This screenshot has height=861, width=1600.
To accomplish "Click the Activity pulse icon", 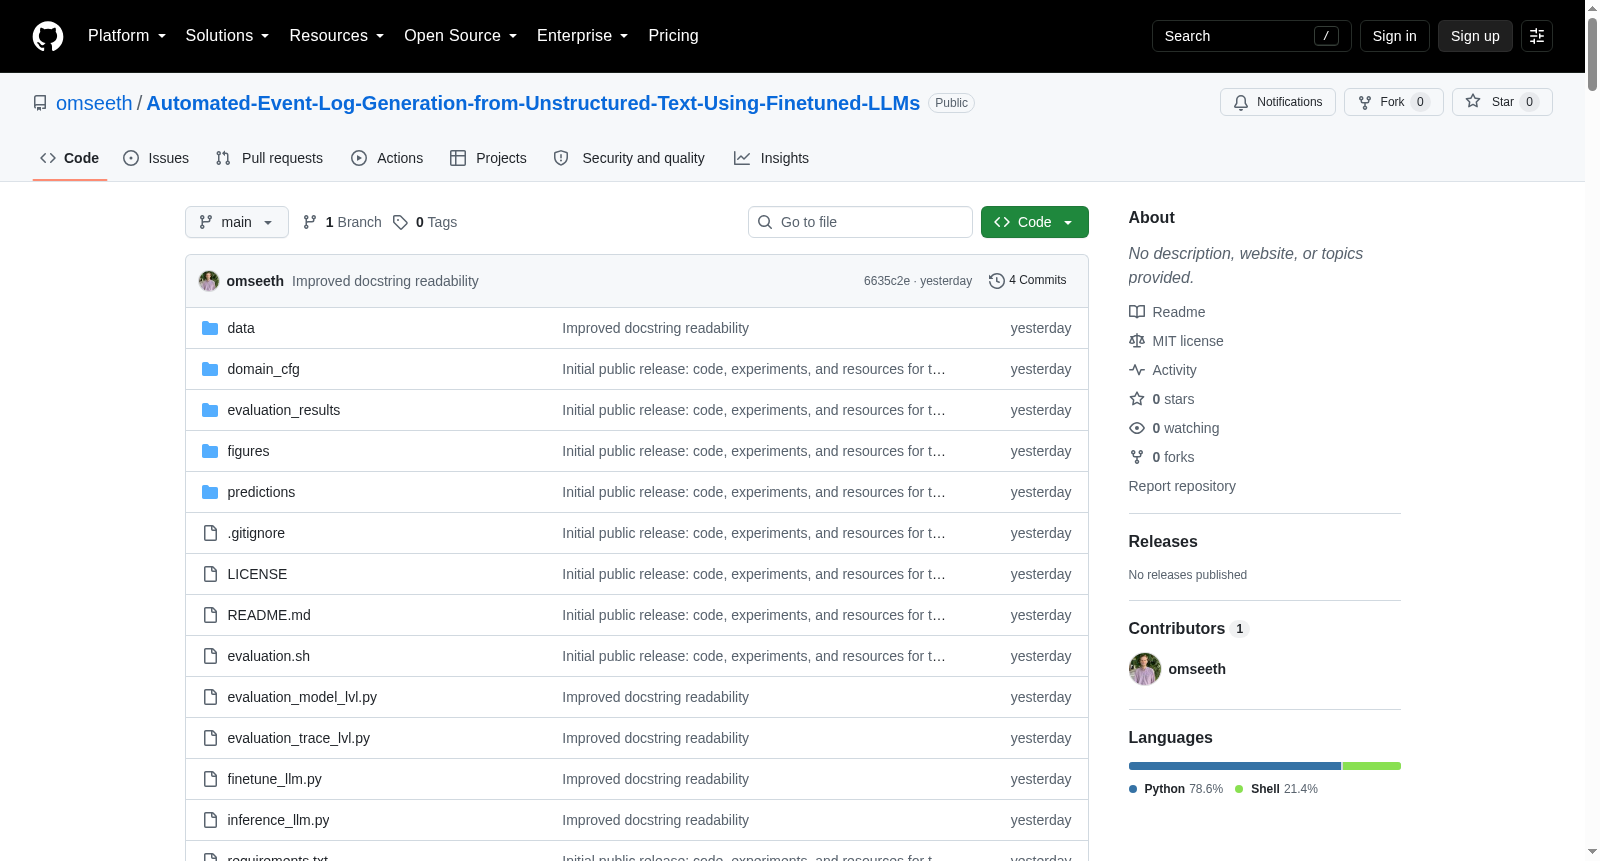I will (x=1137, y=370).
